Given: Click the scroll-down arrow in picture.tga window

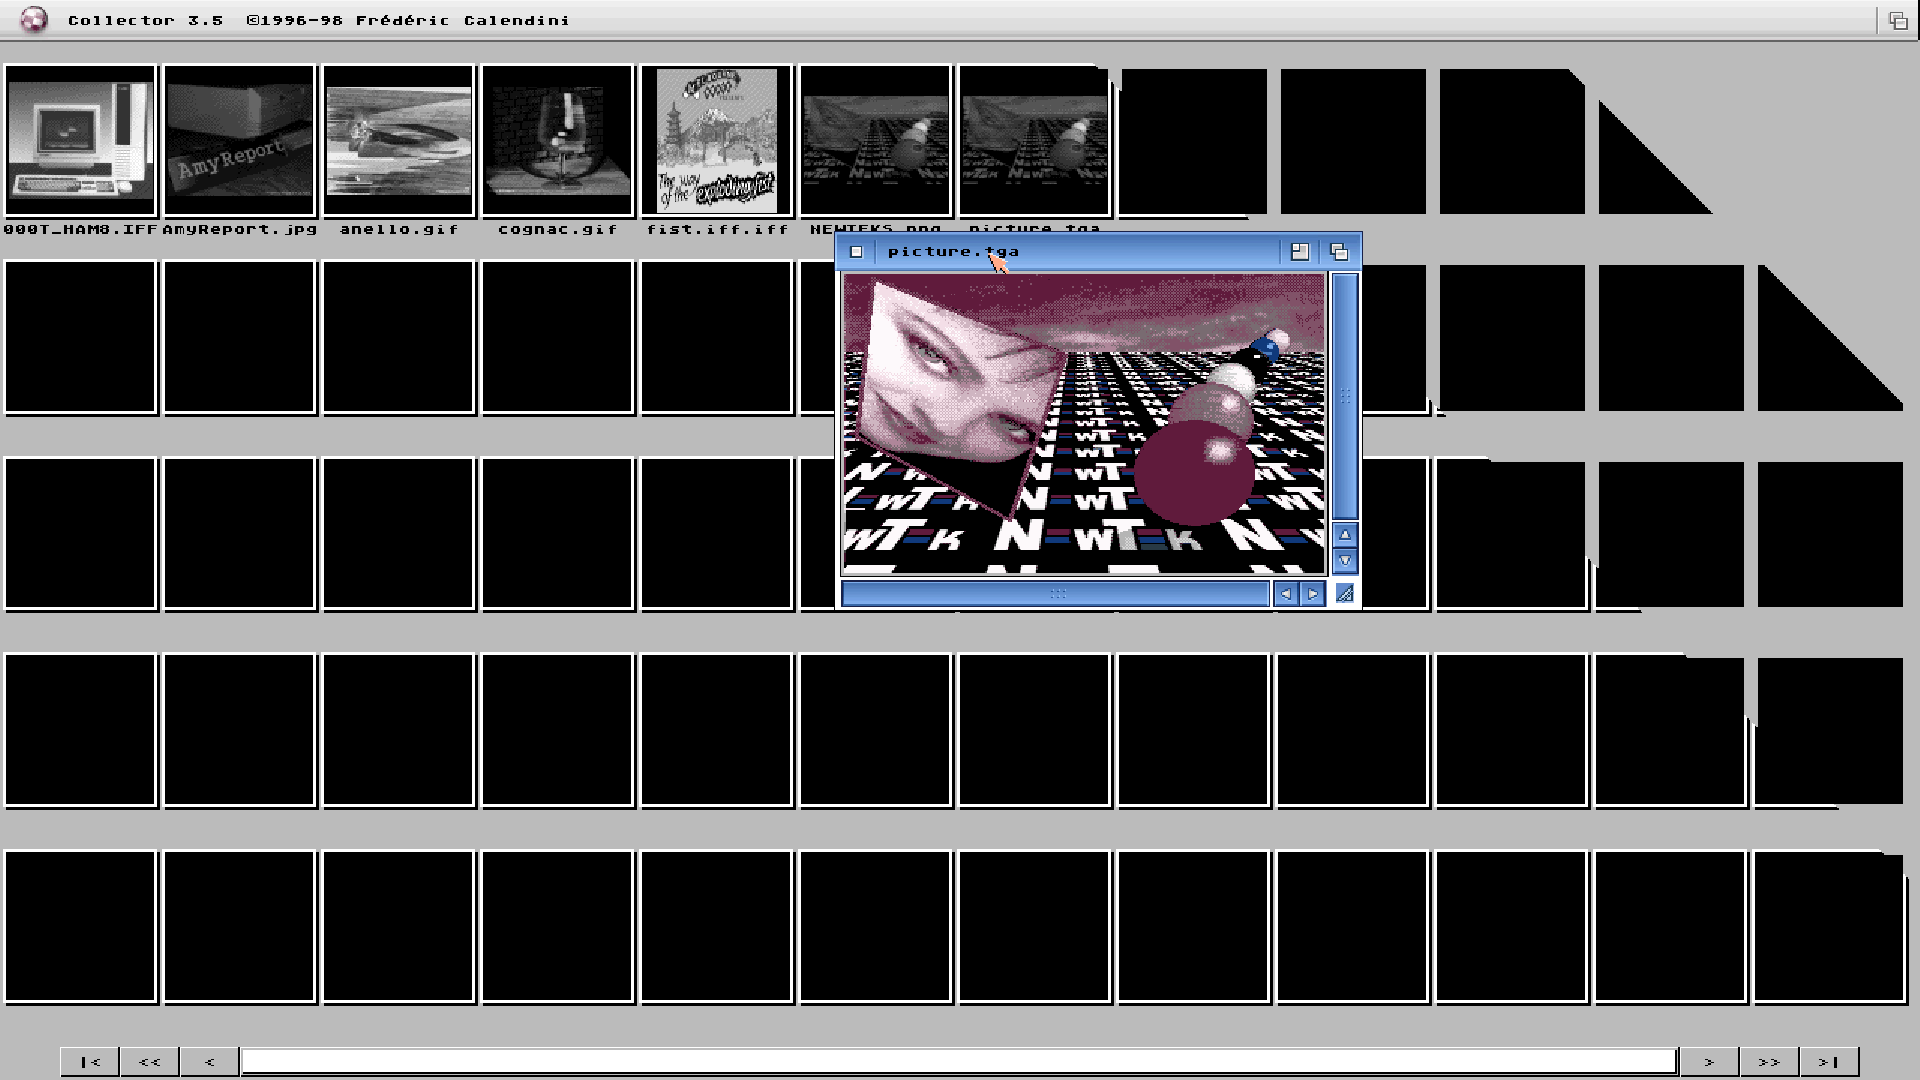Looking at the screenshot, I should pos(1345,561).
